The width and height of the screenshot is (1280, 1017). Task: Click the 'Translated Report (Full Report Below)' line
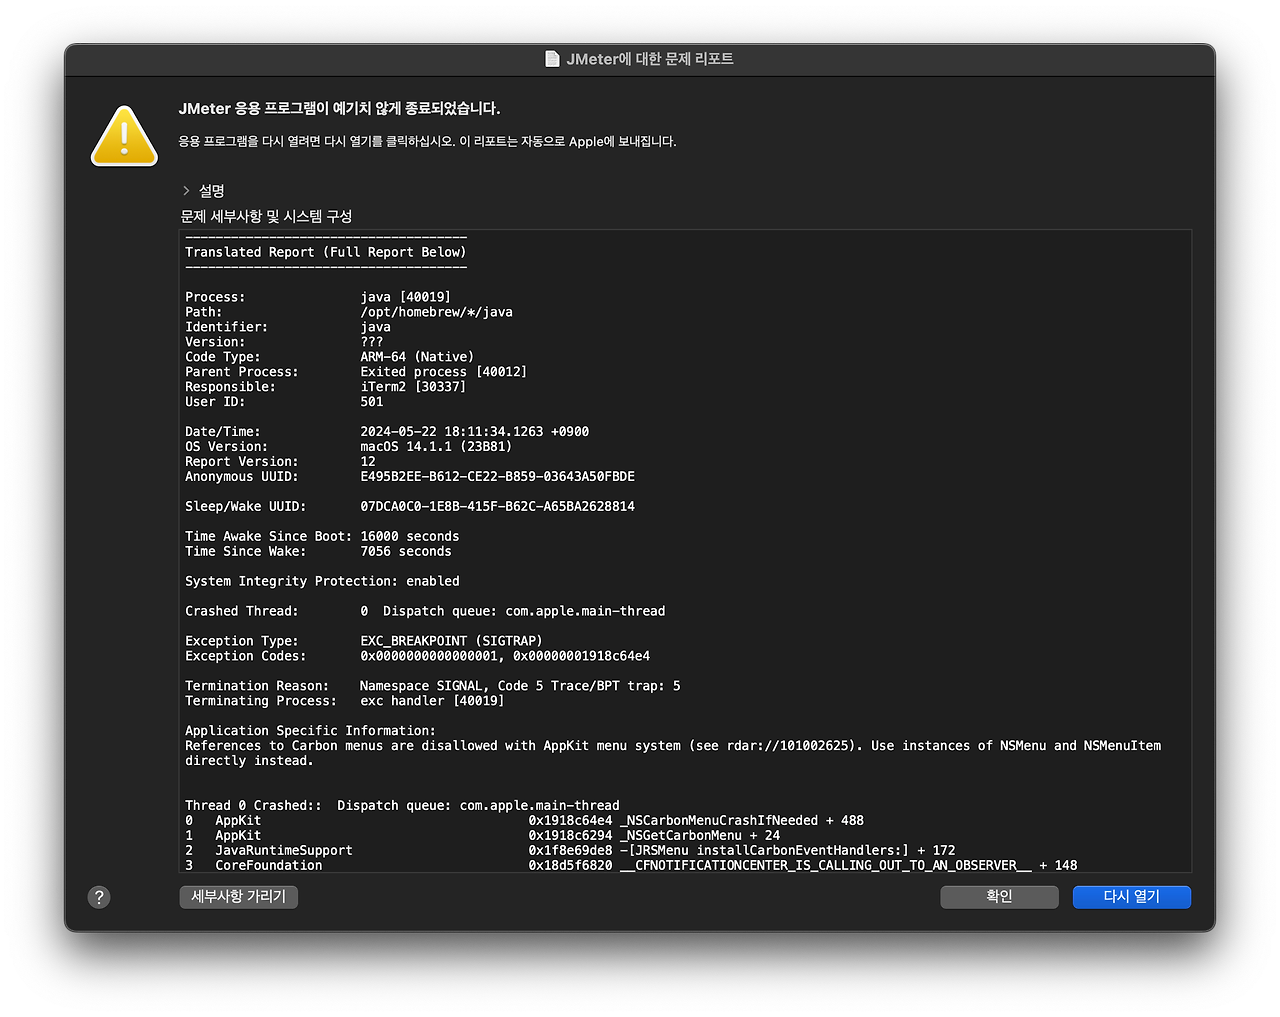pyautogui.click(x=326, y=252)
